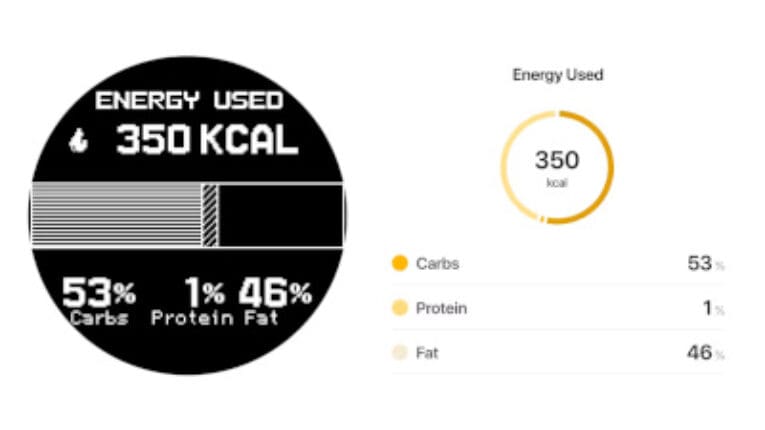Click the 46 % value in Fat row
This screenshot has width=765, height=430.
[705, 352]
